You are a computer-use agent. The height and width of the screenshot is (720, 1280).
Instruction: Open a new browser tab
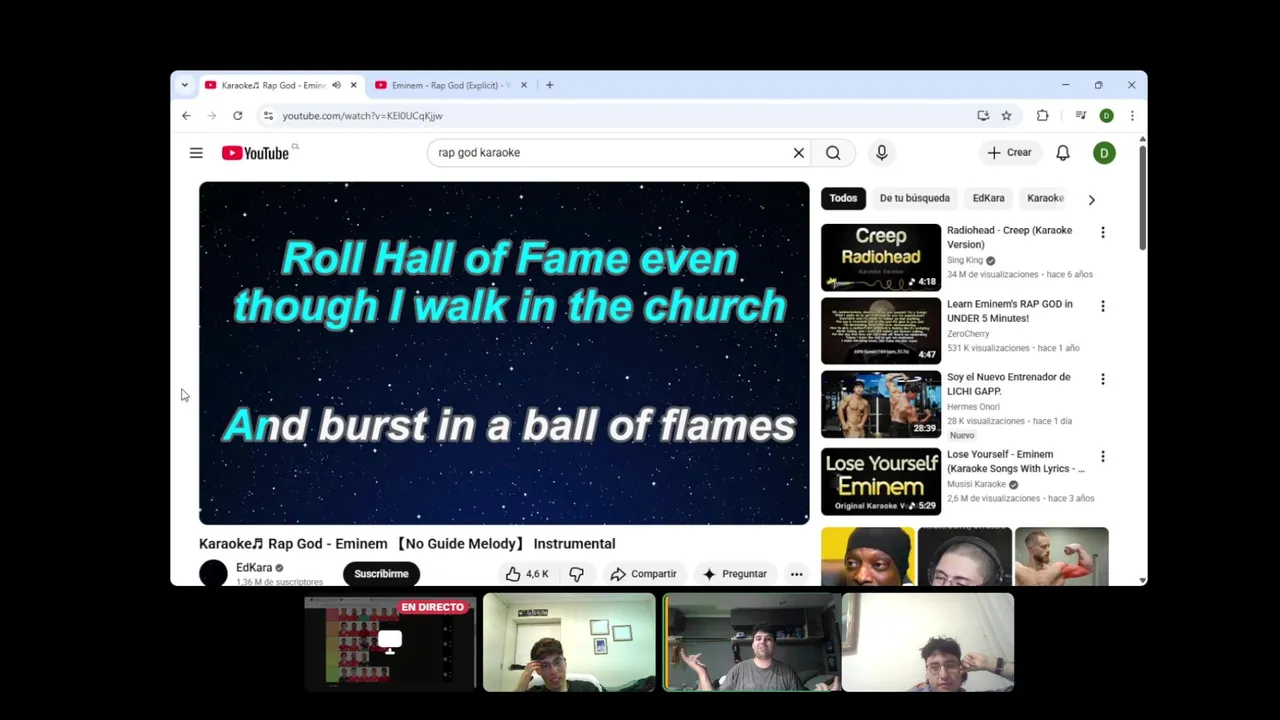pos(549,85)
